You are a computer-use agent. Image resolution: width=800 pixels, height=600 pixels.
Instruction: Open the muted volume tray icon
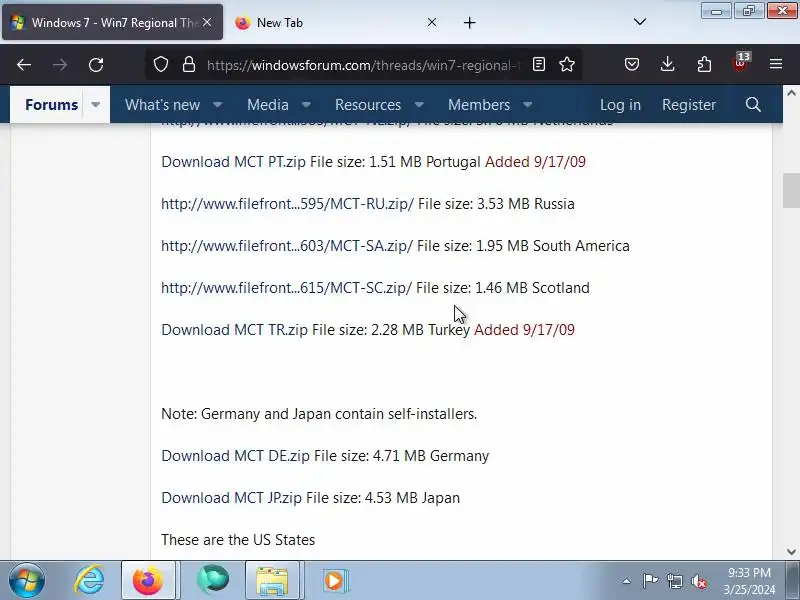698,581
